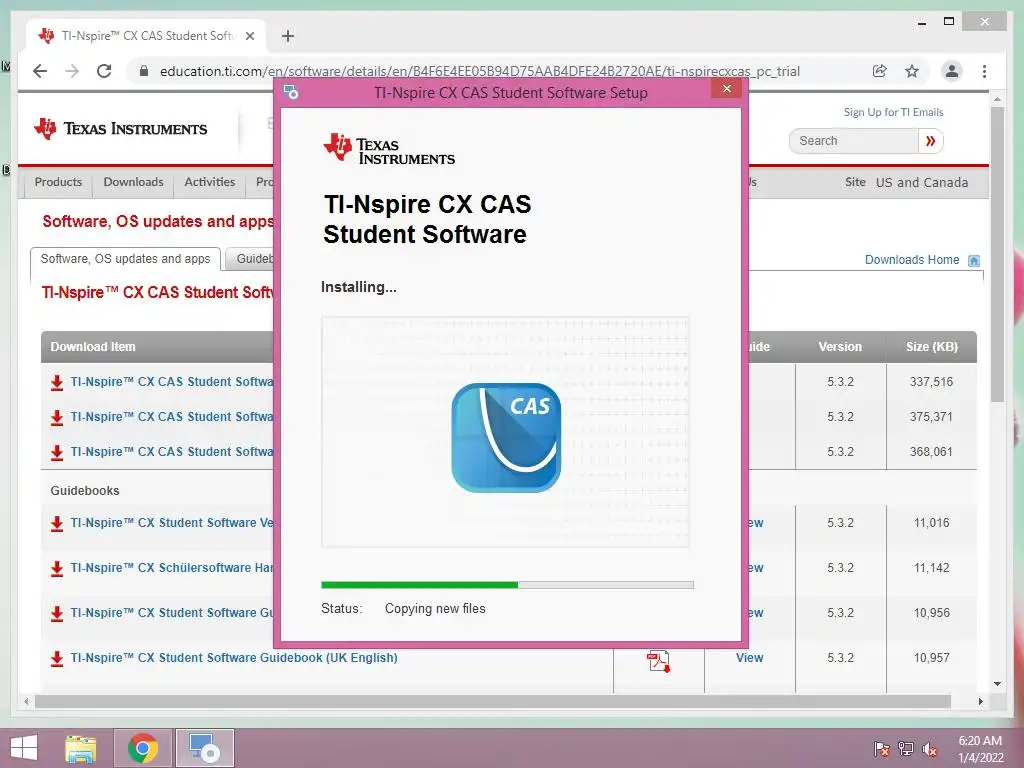Click the 'Installing...' label in dialog
This screenshot has width=1024, height=768.
click(359, 287)
